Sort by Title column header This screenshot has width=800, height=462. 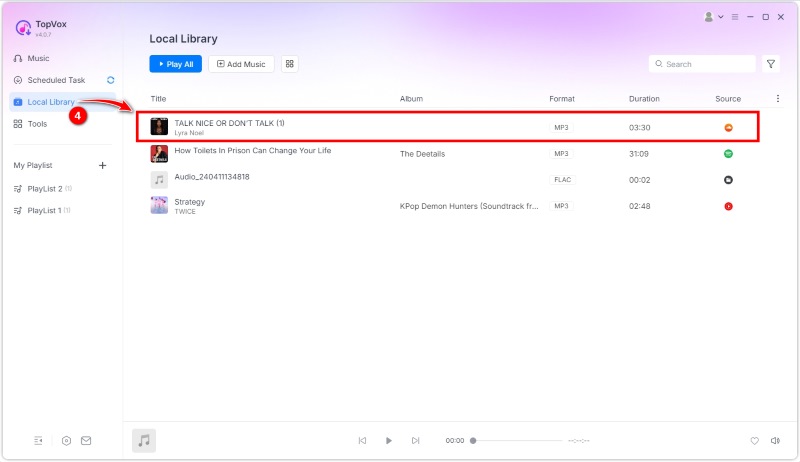coord(158,99)
